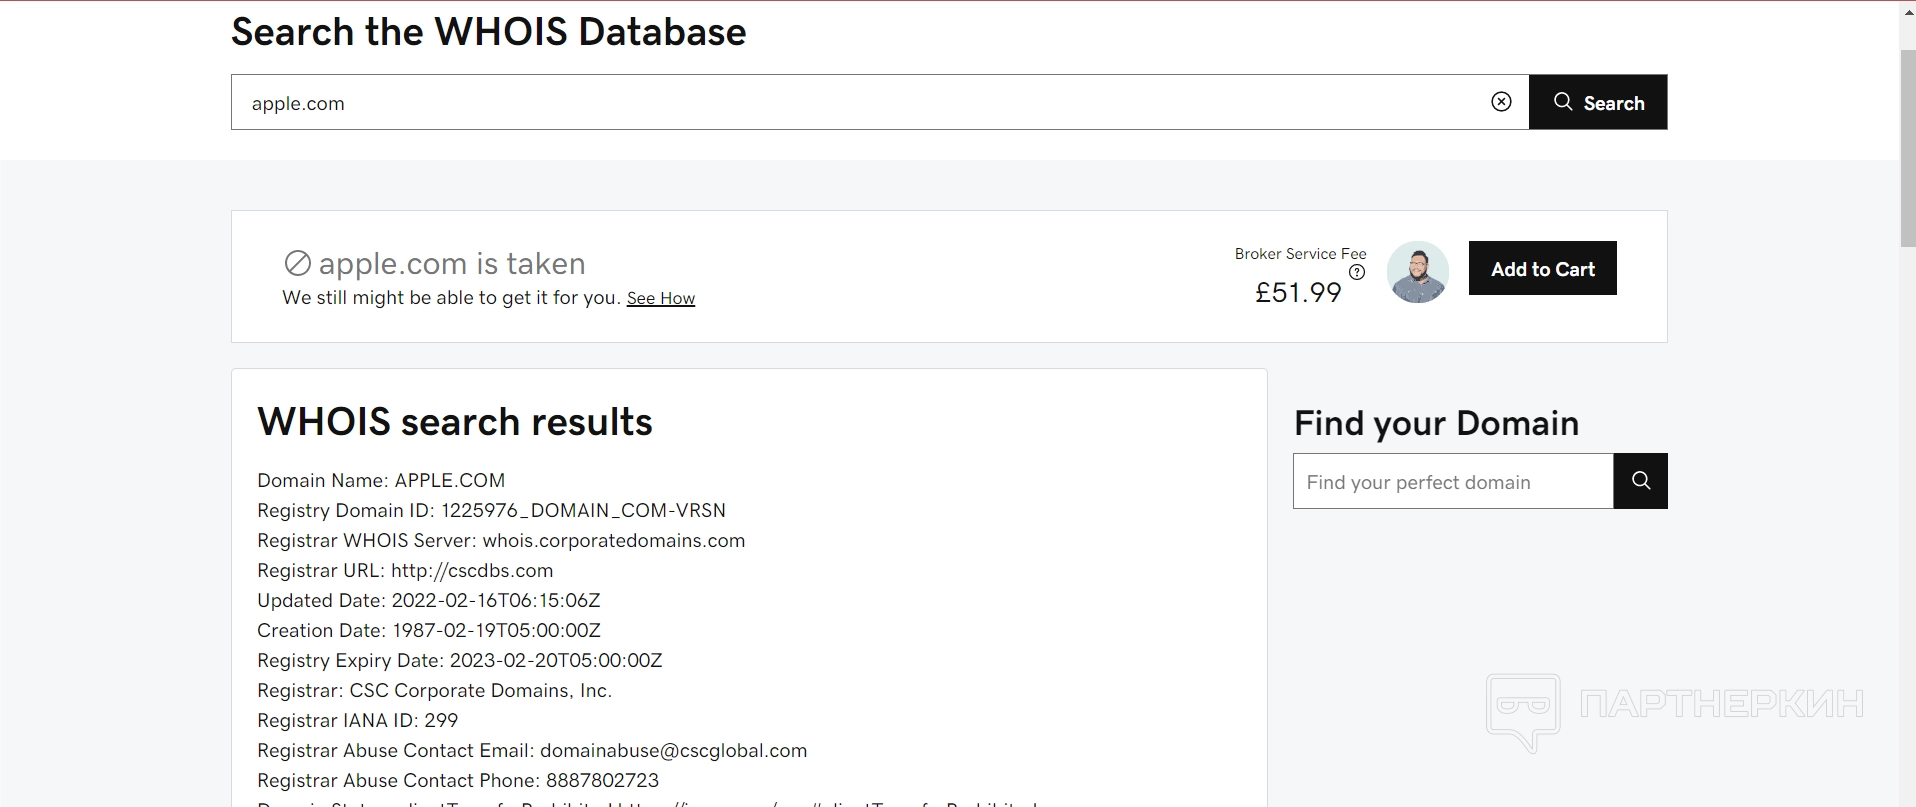Click the whois.corporatedomains.com server text
This screenshot has height=807, width=1916.
pos(613,541)
